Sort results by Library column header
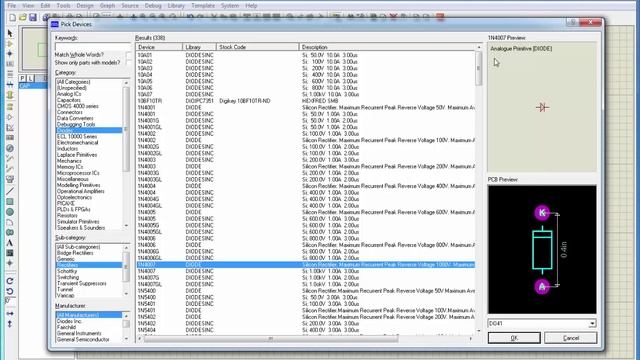 (x=200, y=47)
